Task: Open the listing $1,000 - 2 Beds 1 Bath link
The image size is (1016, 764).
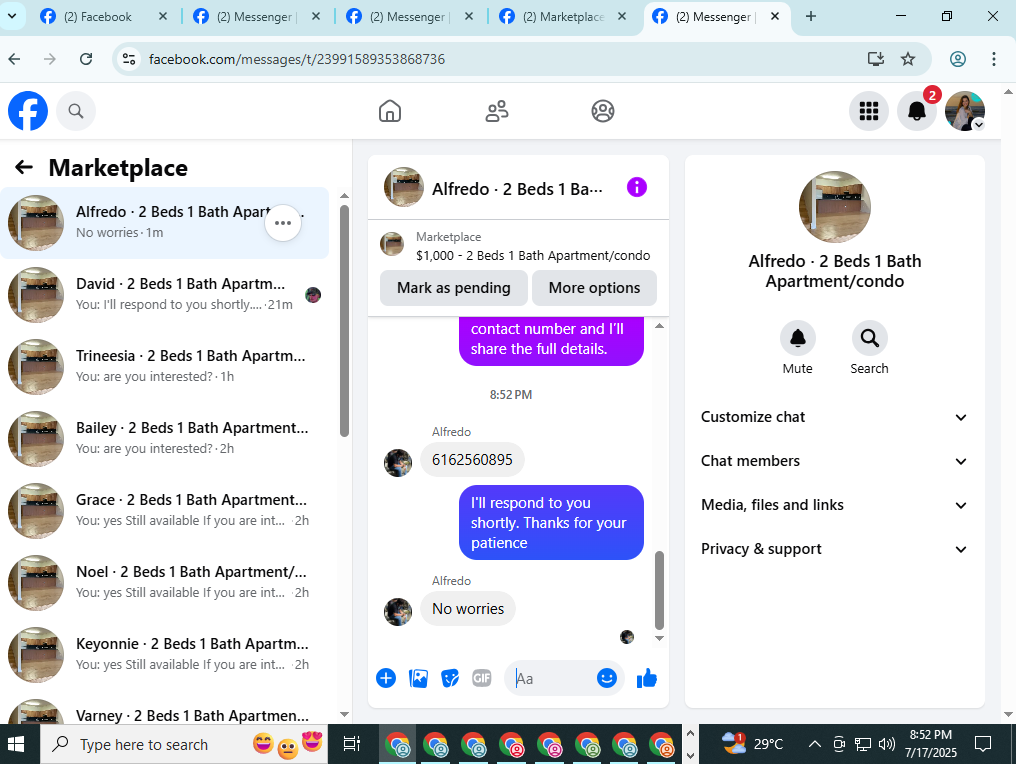Action: 533,256
